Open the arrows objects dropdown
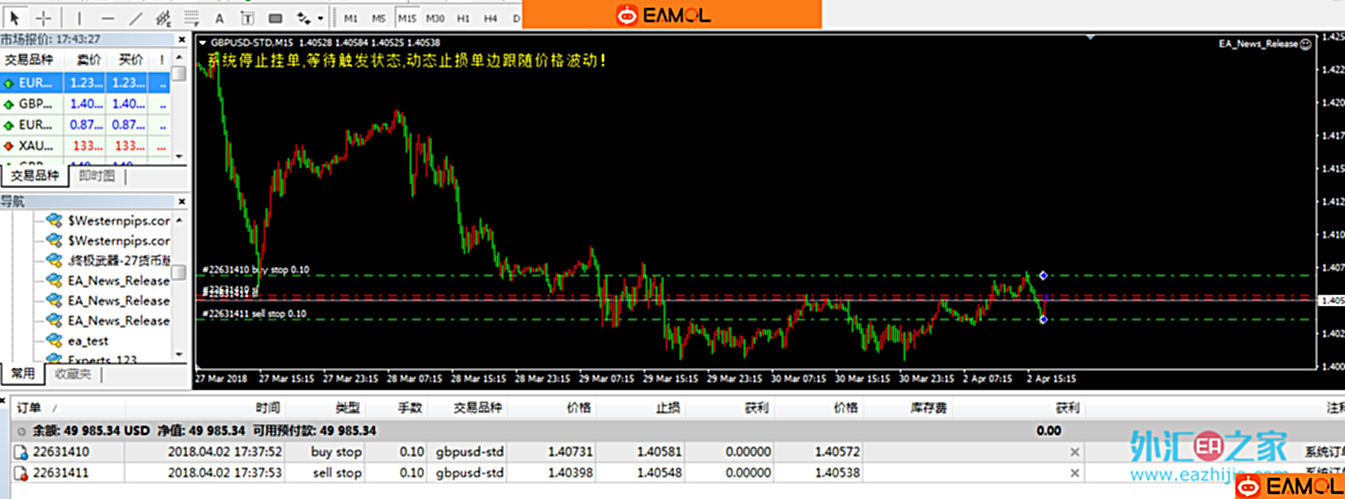This screenshot has width=1345, height=499. 321,18
